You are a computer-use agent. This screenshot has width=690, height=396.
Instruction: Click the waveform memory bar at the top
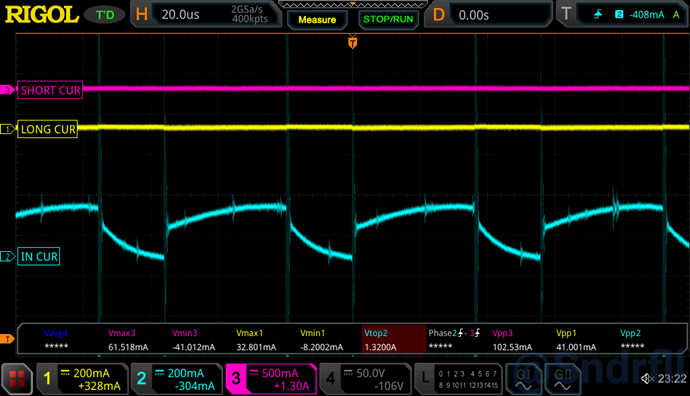(352, 4)
